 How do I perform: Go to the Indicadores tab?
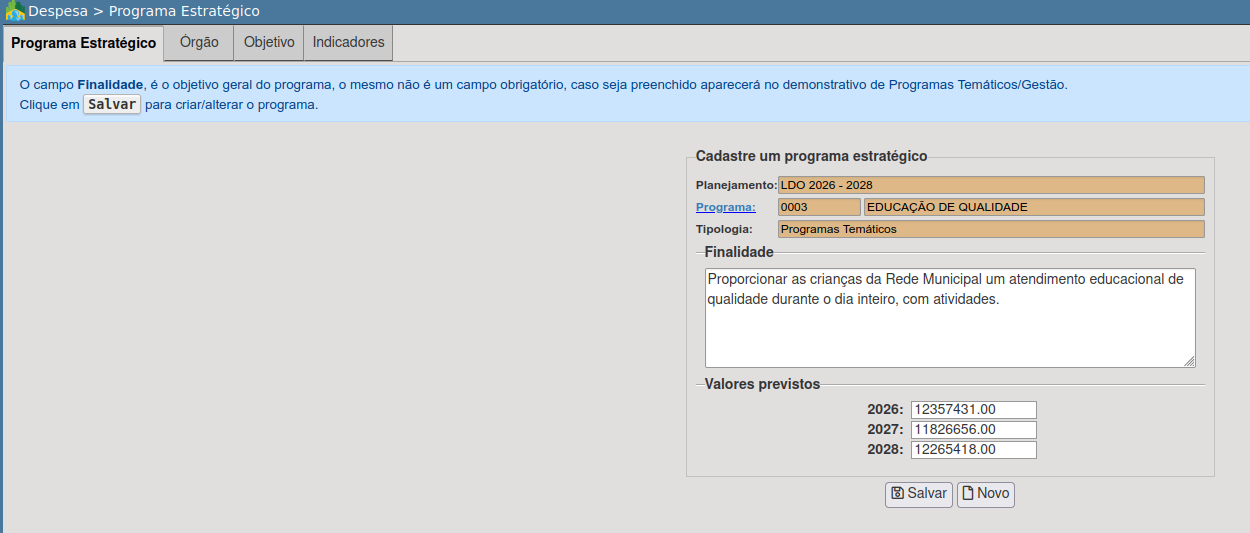pos(348,43)
